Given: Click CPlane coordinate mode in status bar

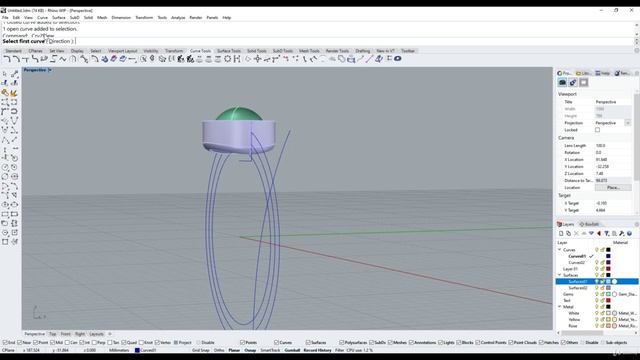Looking at the screenshot, I should [x=8, y=350].
